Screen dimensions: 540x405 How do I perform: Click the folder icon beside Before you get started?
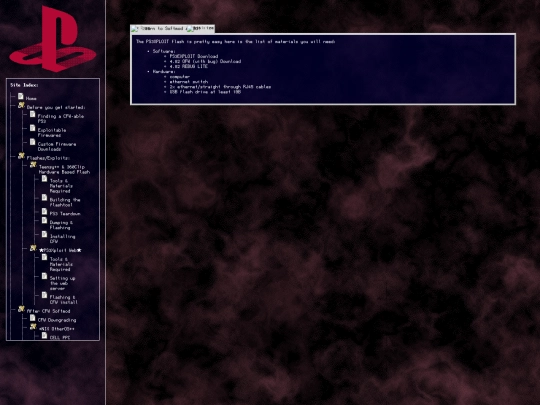[x=21, y=105]
